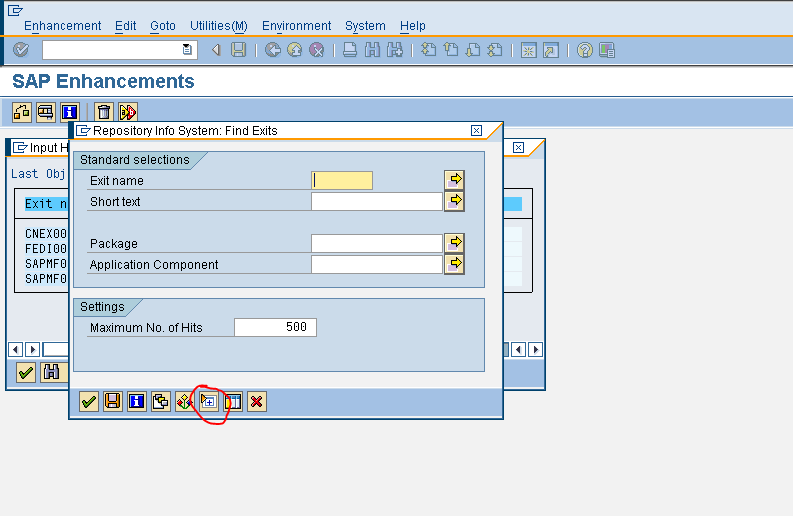Click the Exit name input field

point(342,181)
